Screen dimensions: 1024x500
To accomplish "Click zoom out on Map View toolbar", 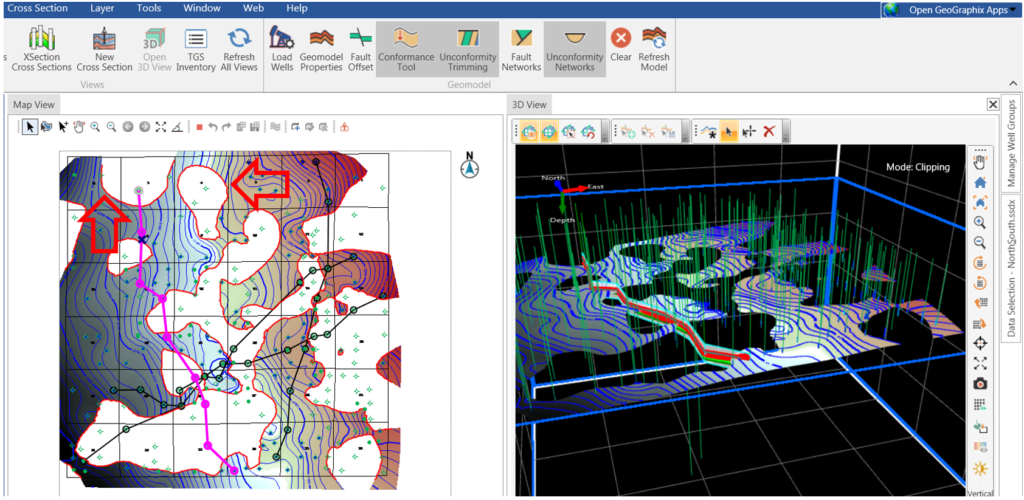I will click(112, 127).
